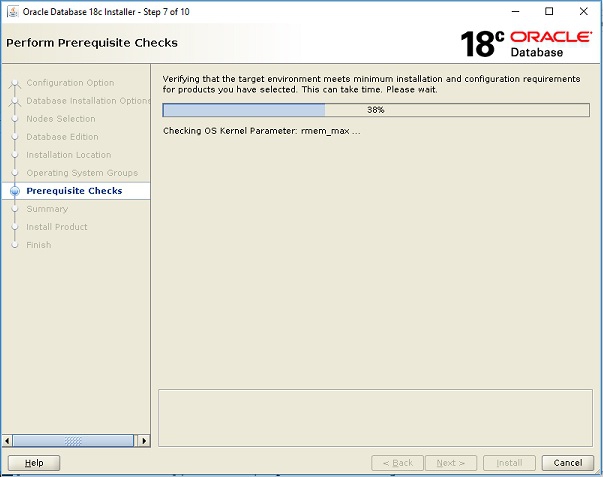Click the empty details box at bottom
The image size is (603, 477).
(375, 418)
